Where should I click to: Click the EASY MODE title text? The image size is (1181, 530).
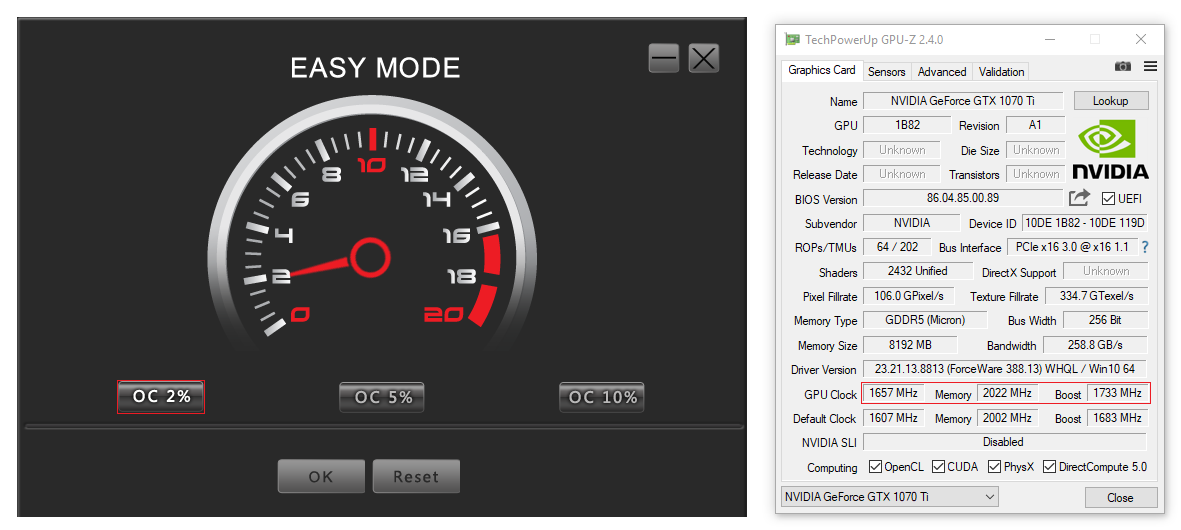(375, 69)
